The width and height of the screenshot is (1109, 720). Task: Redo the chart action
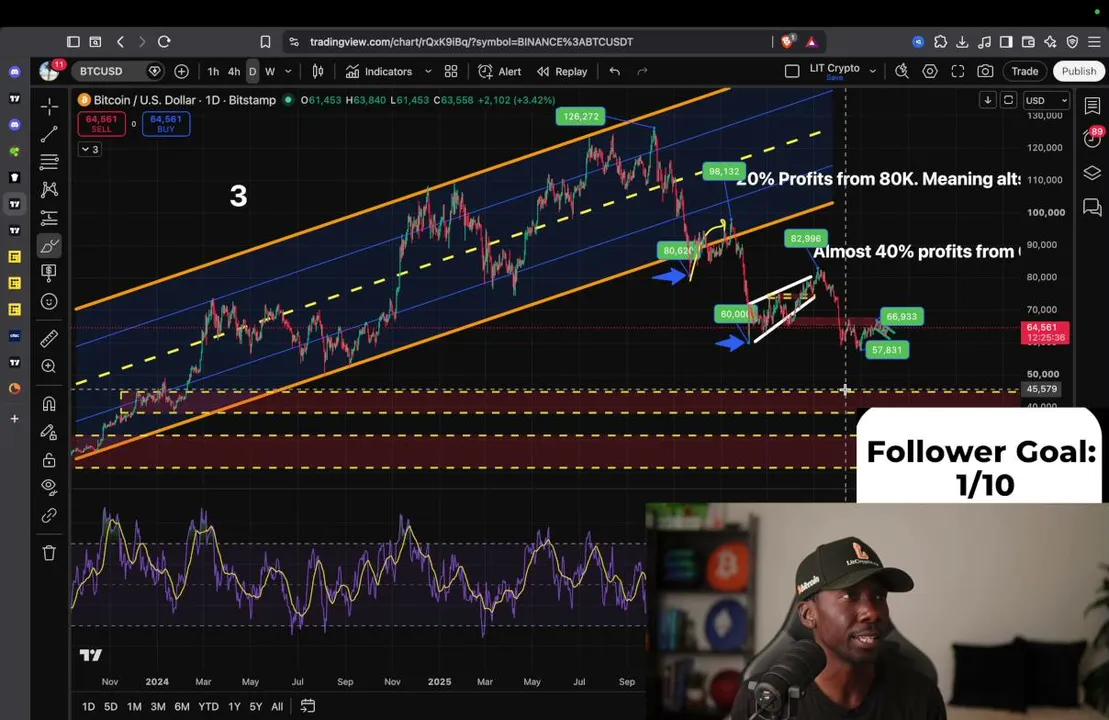(642, 71)
